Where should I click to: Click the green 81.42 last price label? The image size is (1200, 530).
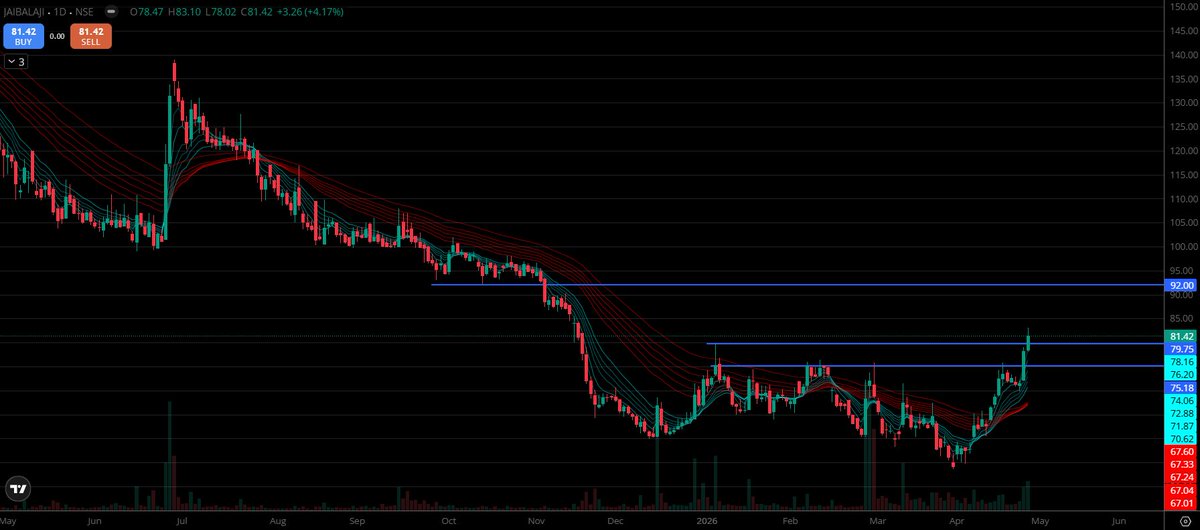tap(1181, 336)
